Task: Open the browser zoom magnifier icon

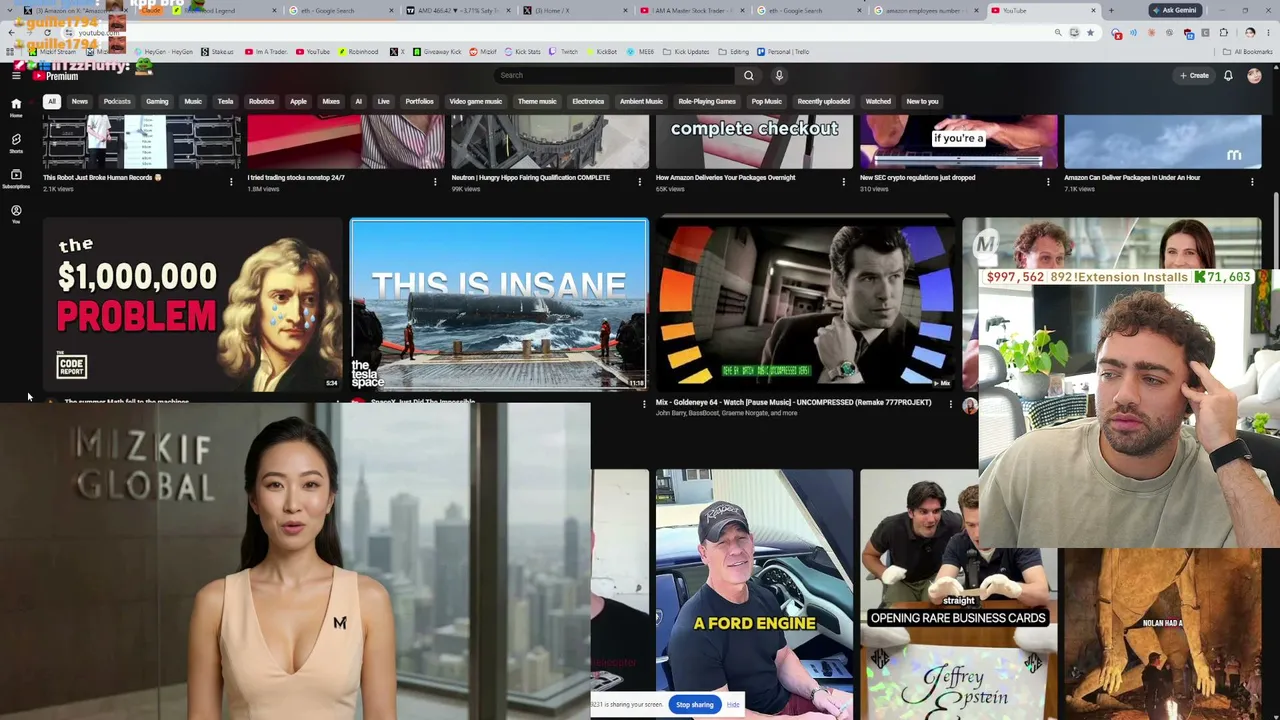Action: [1058, 32]
